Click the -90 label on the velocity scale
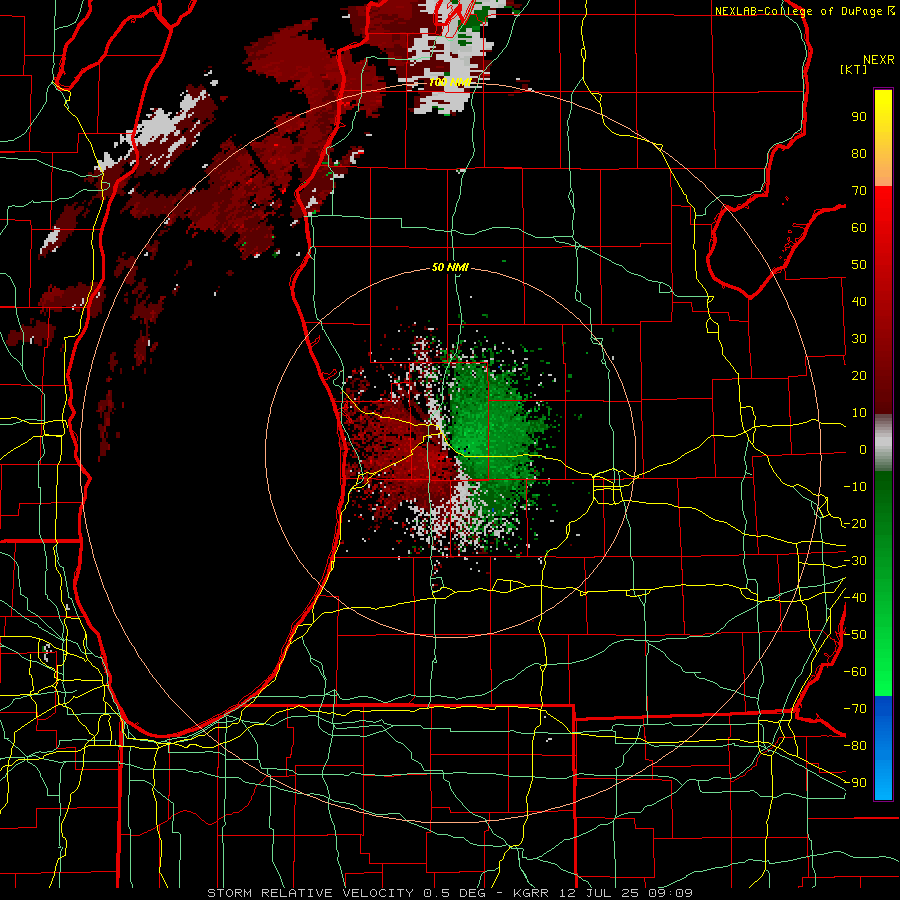The width and height of the screenshot is (900, 900). tap(855, 783)
